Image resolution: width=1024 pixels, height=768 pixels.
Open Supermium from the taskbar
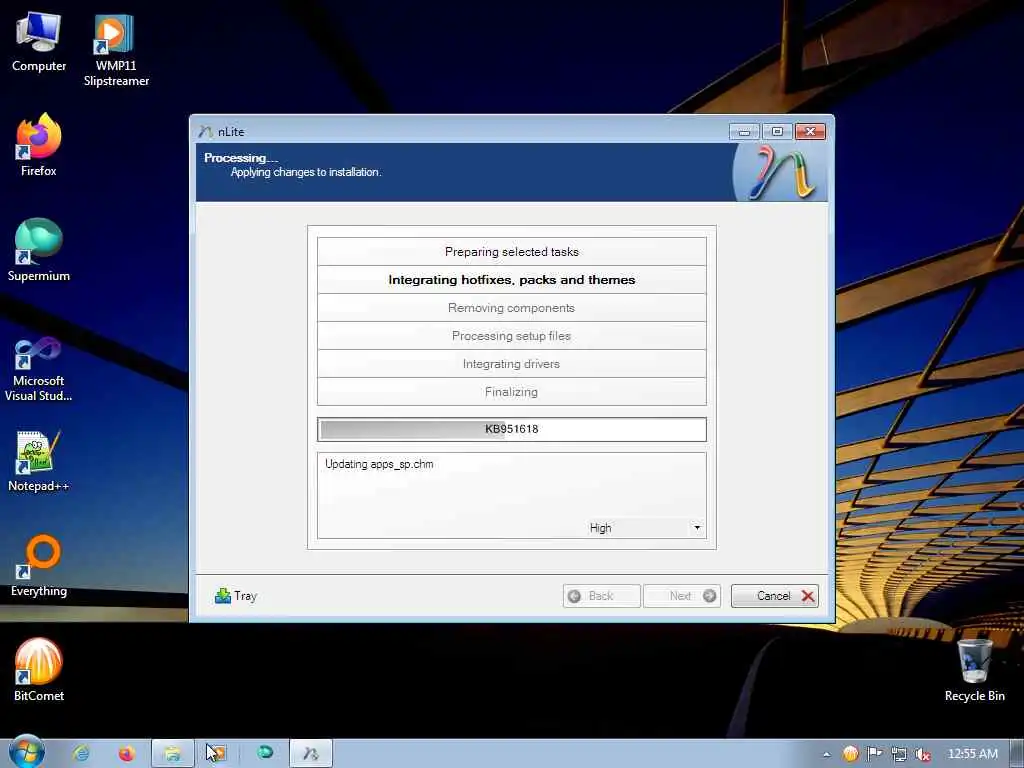[x=265, y=754]
